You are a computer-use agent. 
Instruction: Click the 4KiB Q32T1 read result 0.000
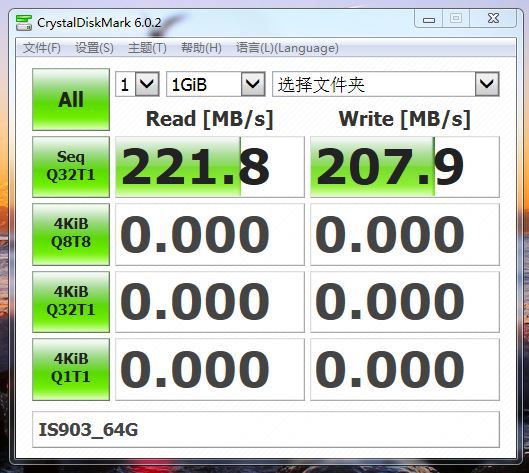210,302
